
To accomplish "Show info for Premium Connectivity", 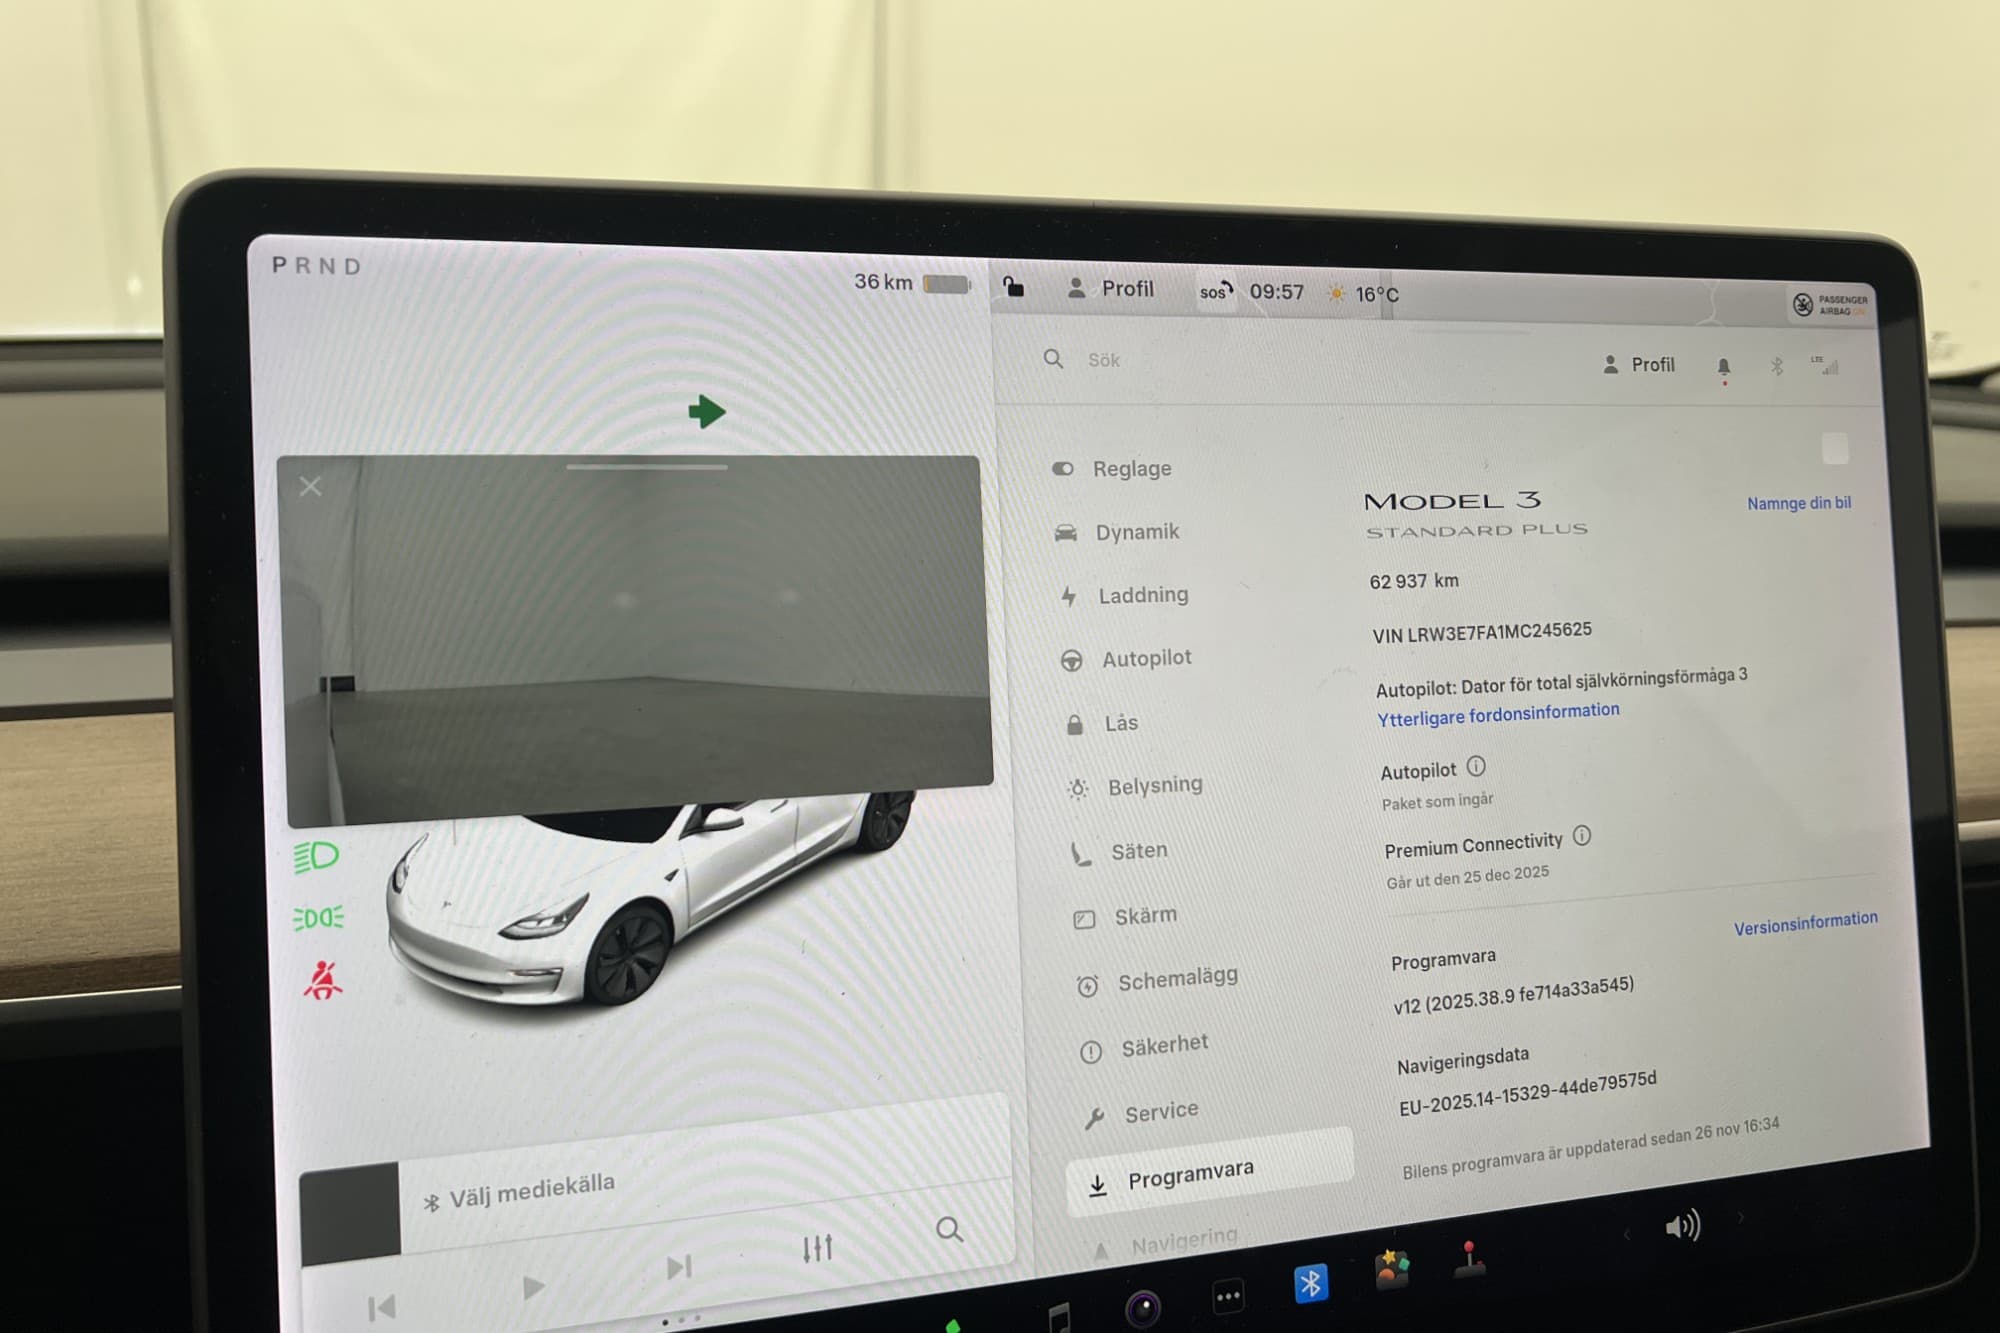I will coord(1581,836).
